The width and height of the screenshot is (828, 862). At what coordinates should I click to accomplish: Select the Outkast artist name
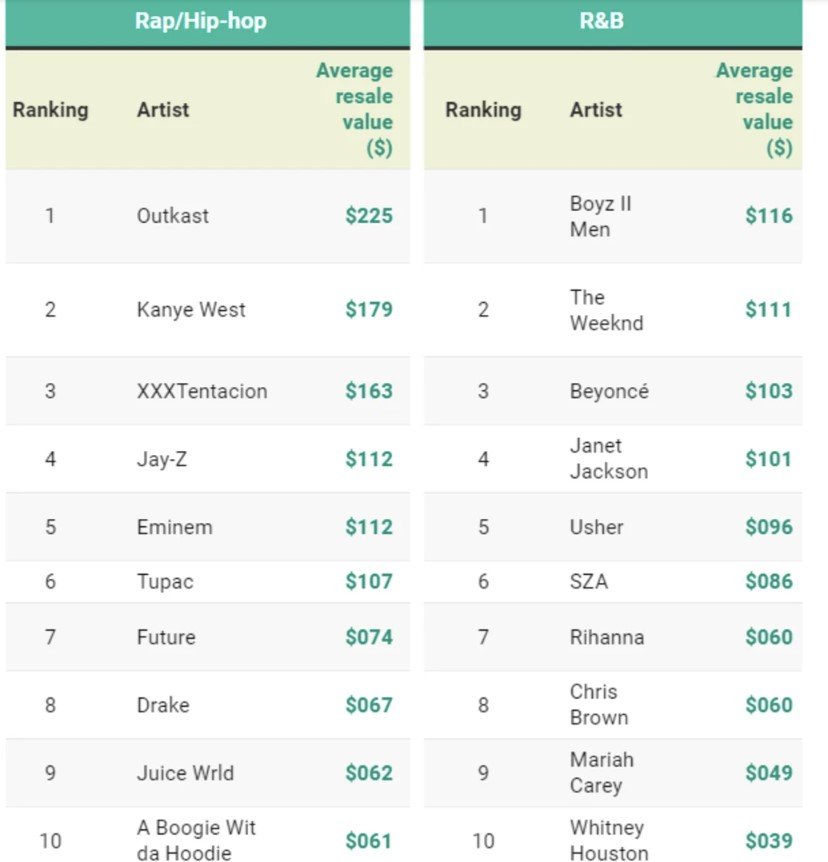pyautogui.click(x=173, y=216)
